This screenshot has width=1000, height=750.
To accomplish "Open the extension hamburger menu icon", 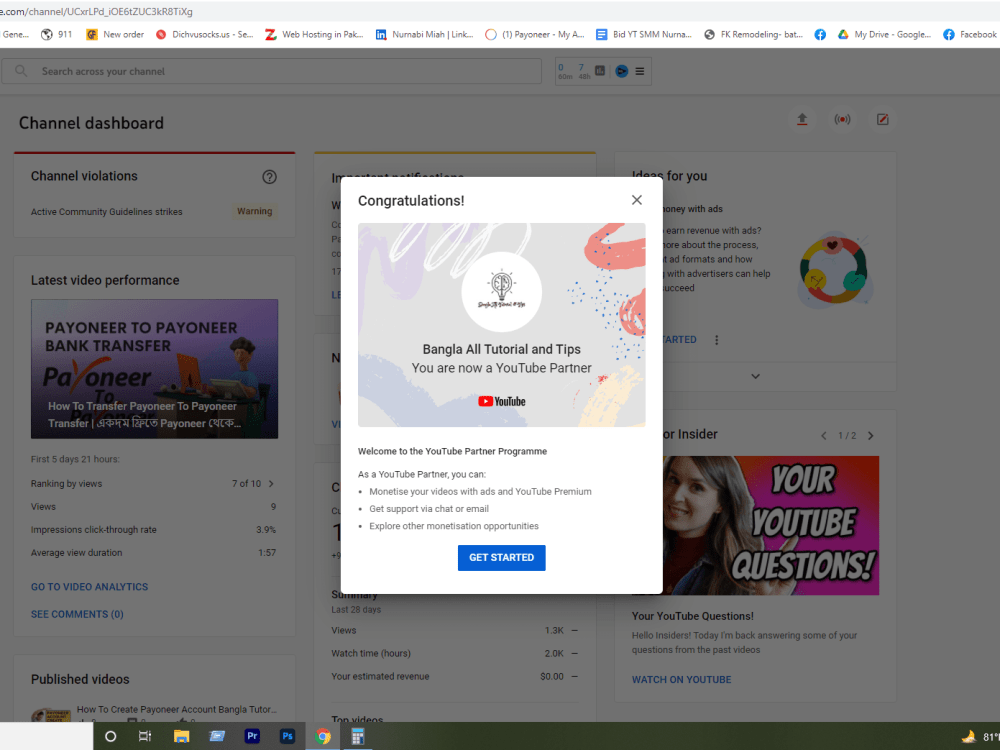I will pyautogui.click(x=640, y=71).
